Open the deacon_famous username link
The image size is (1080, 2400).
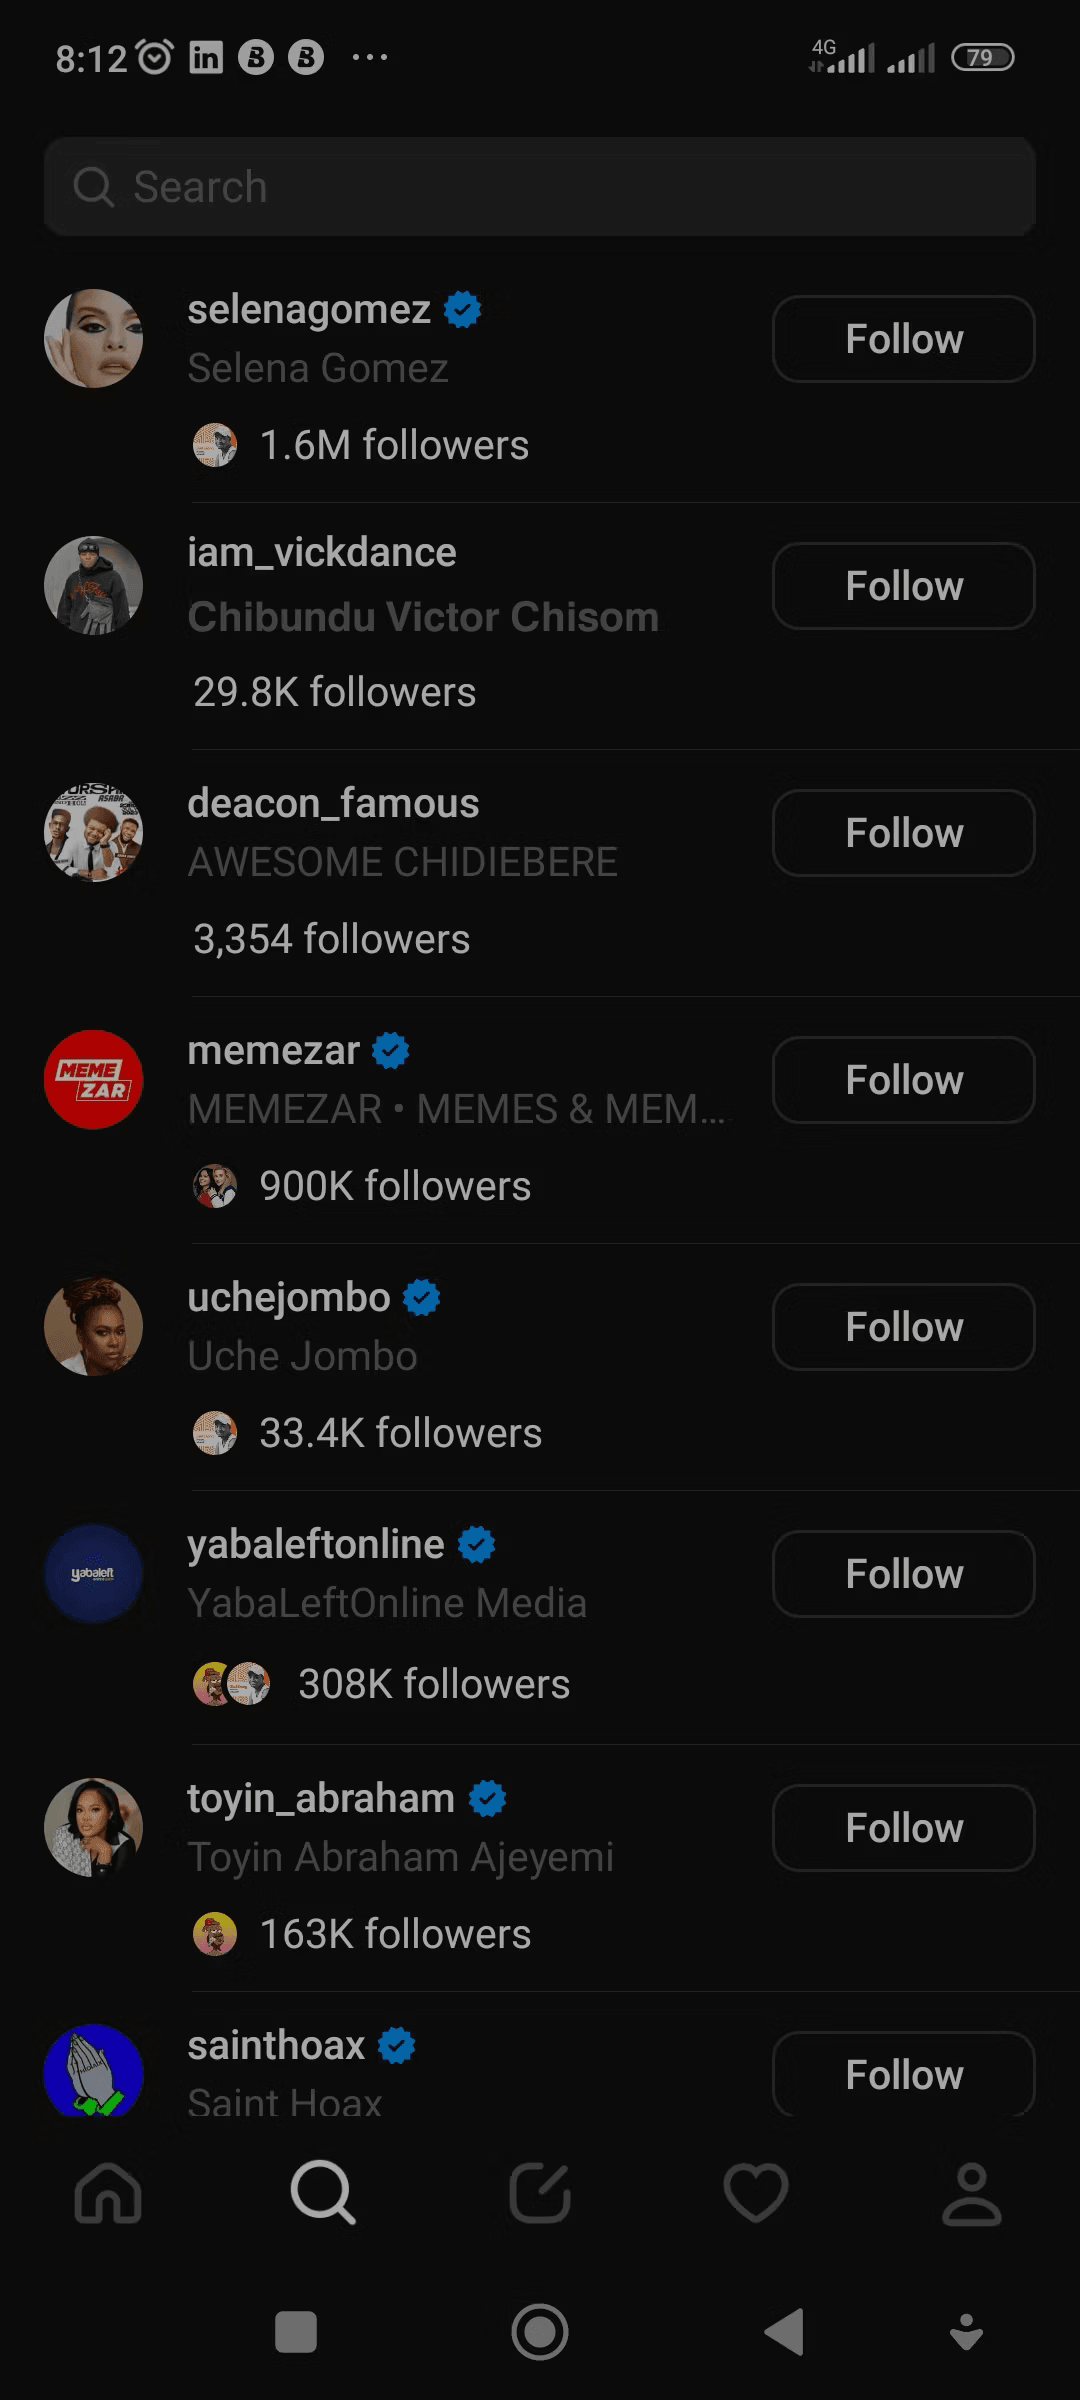pos(333,803)
